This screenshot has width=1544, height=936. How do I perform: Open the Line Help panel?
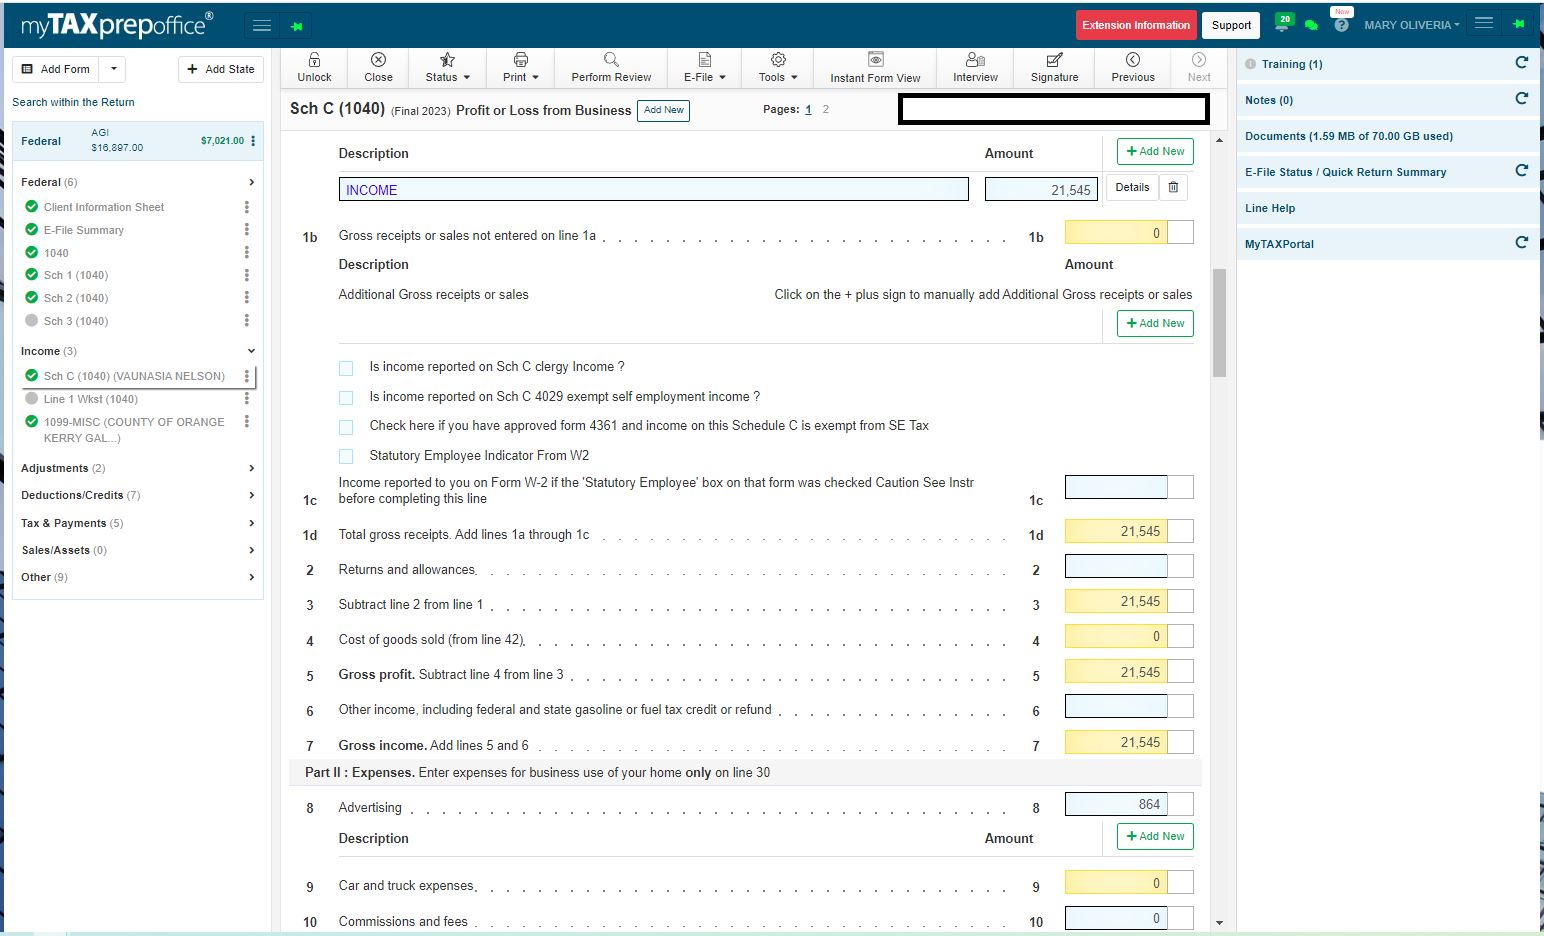1388,208
